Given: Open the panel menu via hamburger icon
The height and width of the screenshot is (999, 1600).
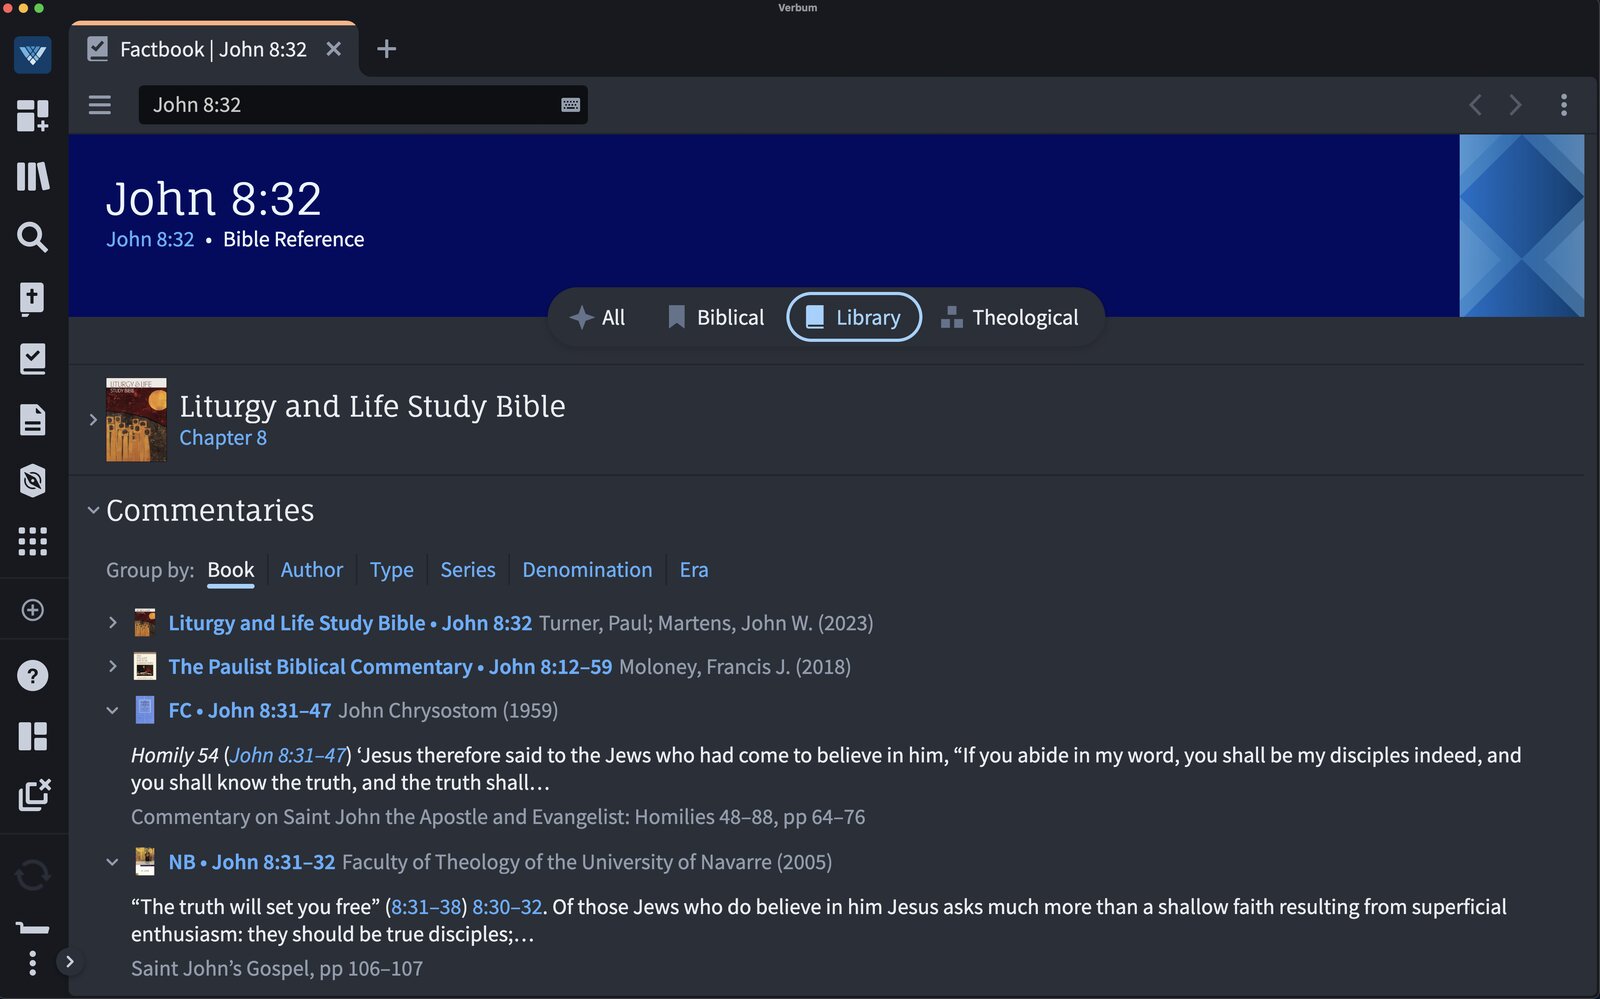Looking at the screenshot, I should pyautogui.click(x=100, y=104).
